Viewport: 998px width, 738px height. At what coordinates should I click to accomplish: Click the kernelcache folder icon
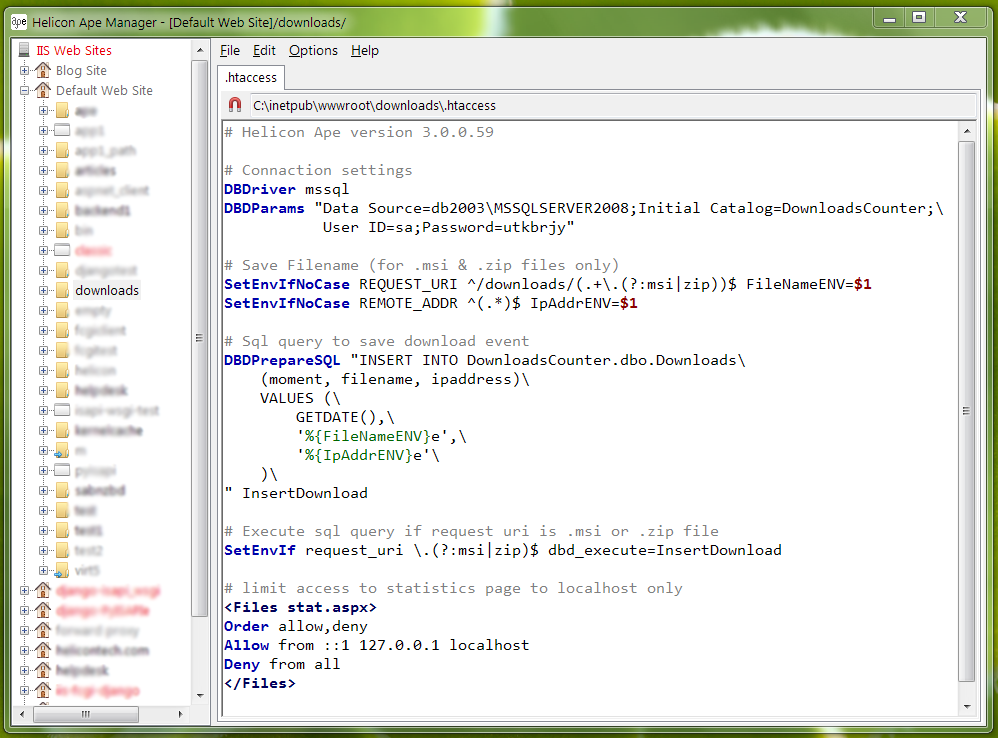click(x=62, y=430)
